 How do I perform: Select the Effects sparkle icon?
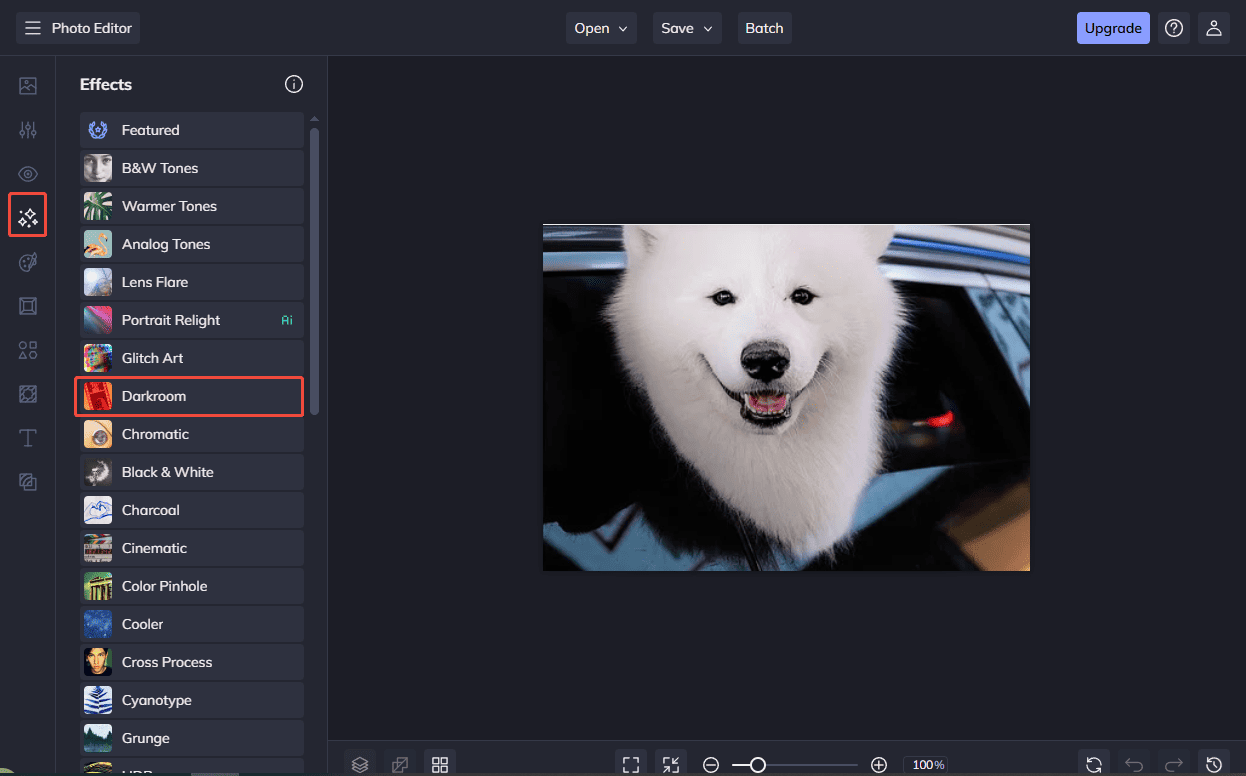pyautogui.click(x=28, y=215)
